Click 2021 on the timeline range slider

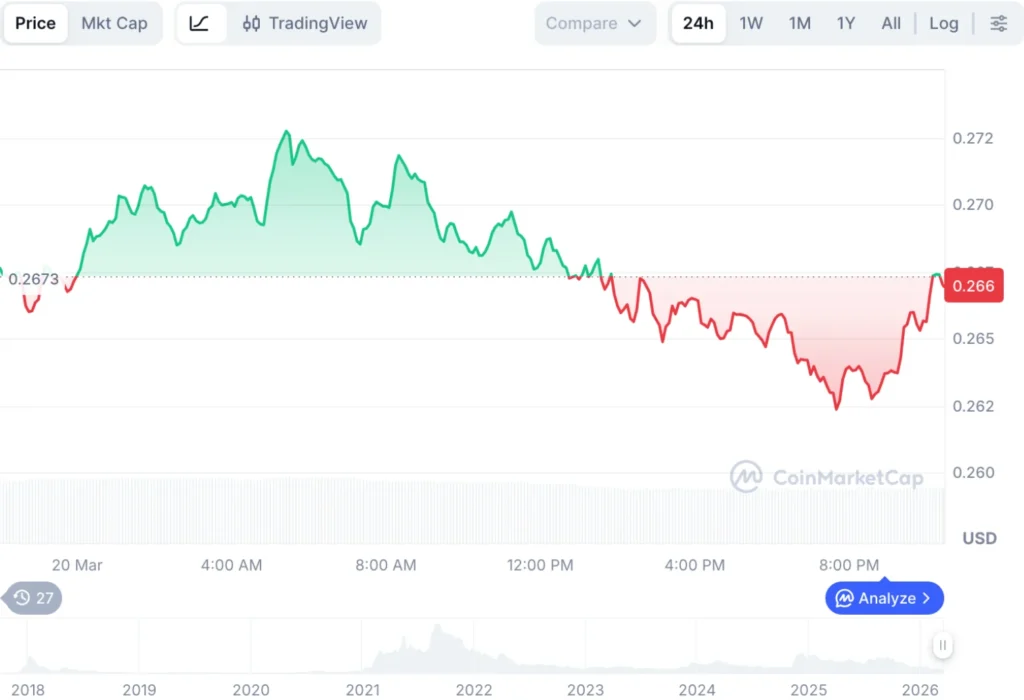(x=362, y=689)
